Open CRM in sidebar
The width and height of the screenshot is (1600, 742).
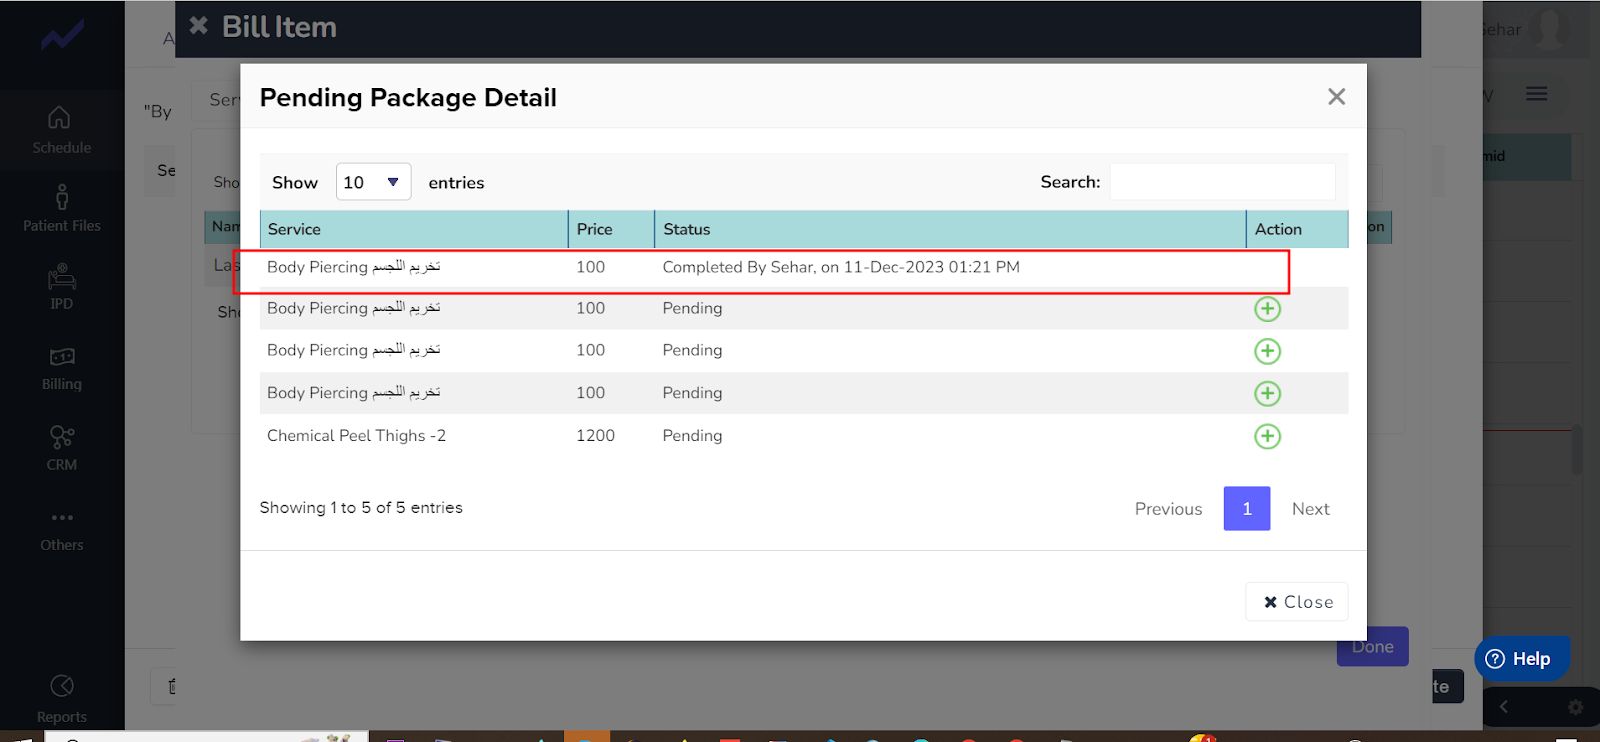(x=61, y=448)
